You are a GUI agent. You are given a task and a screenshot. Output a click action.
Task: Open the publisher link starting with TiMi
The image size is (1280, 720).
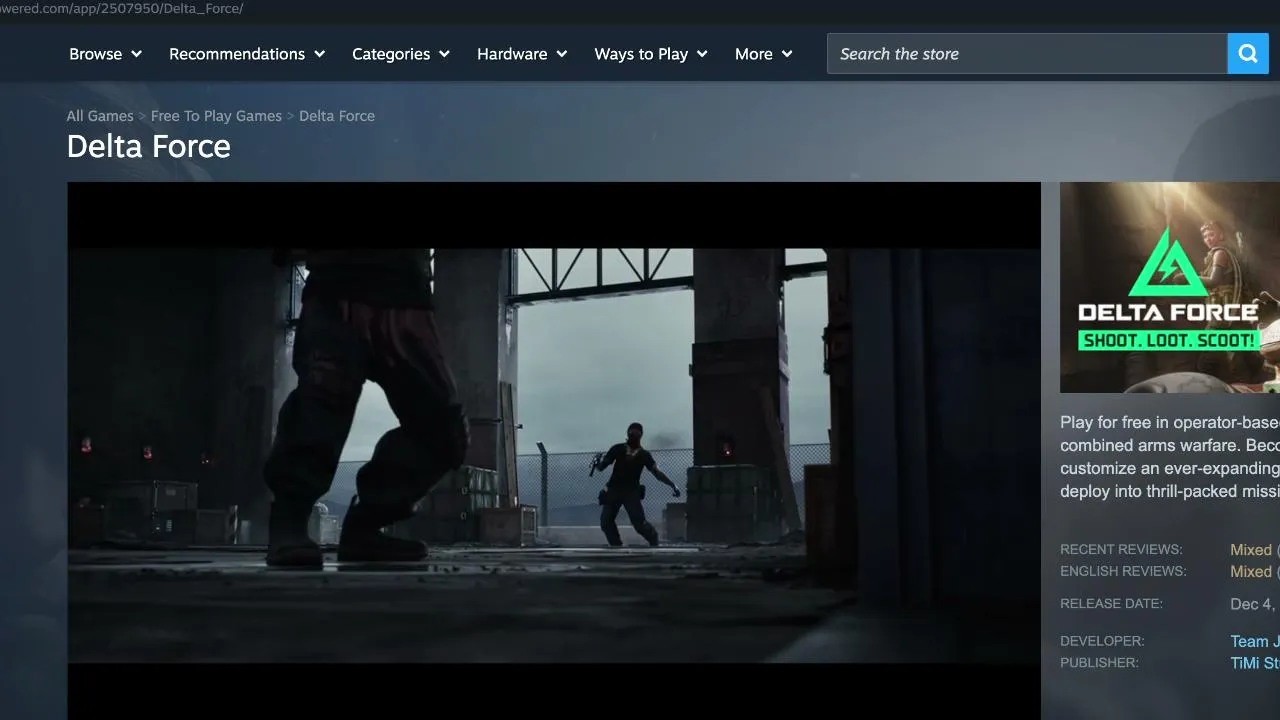[x=1255, y=664]
